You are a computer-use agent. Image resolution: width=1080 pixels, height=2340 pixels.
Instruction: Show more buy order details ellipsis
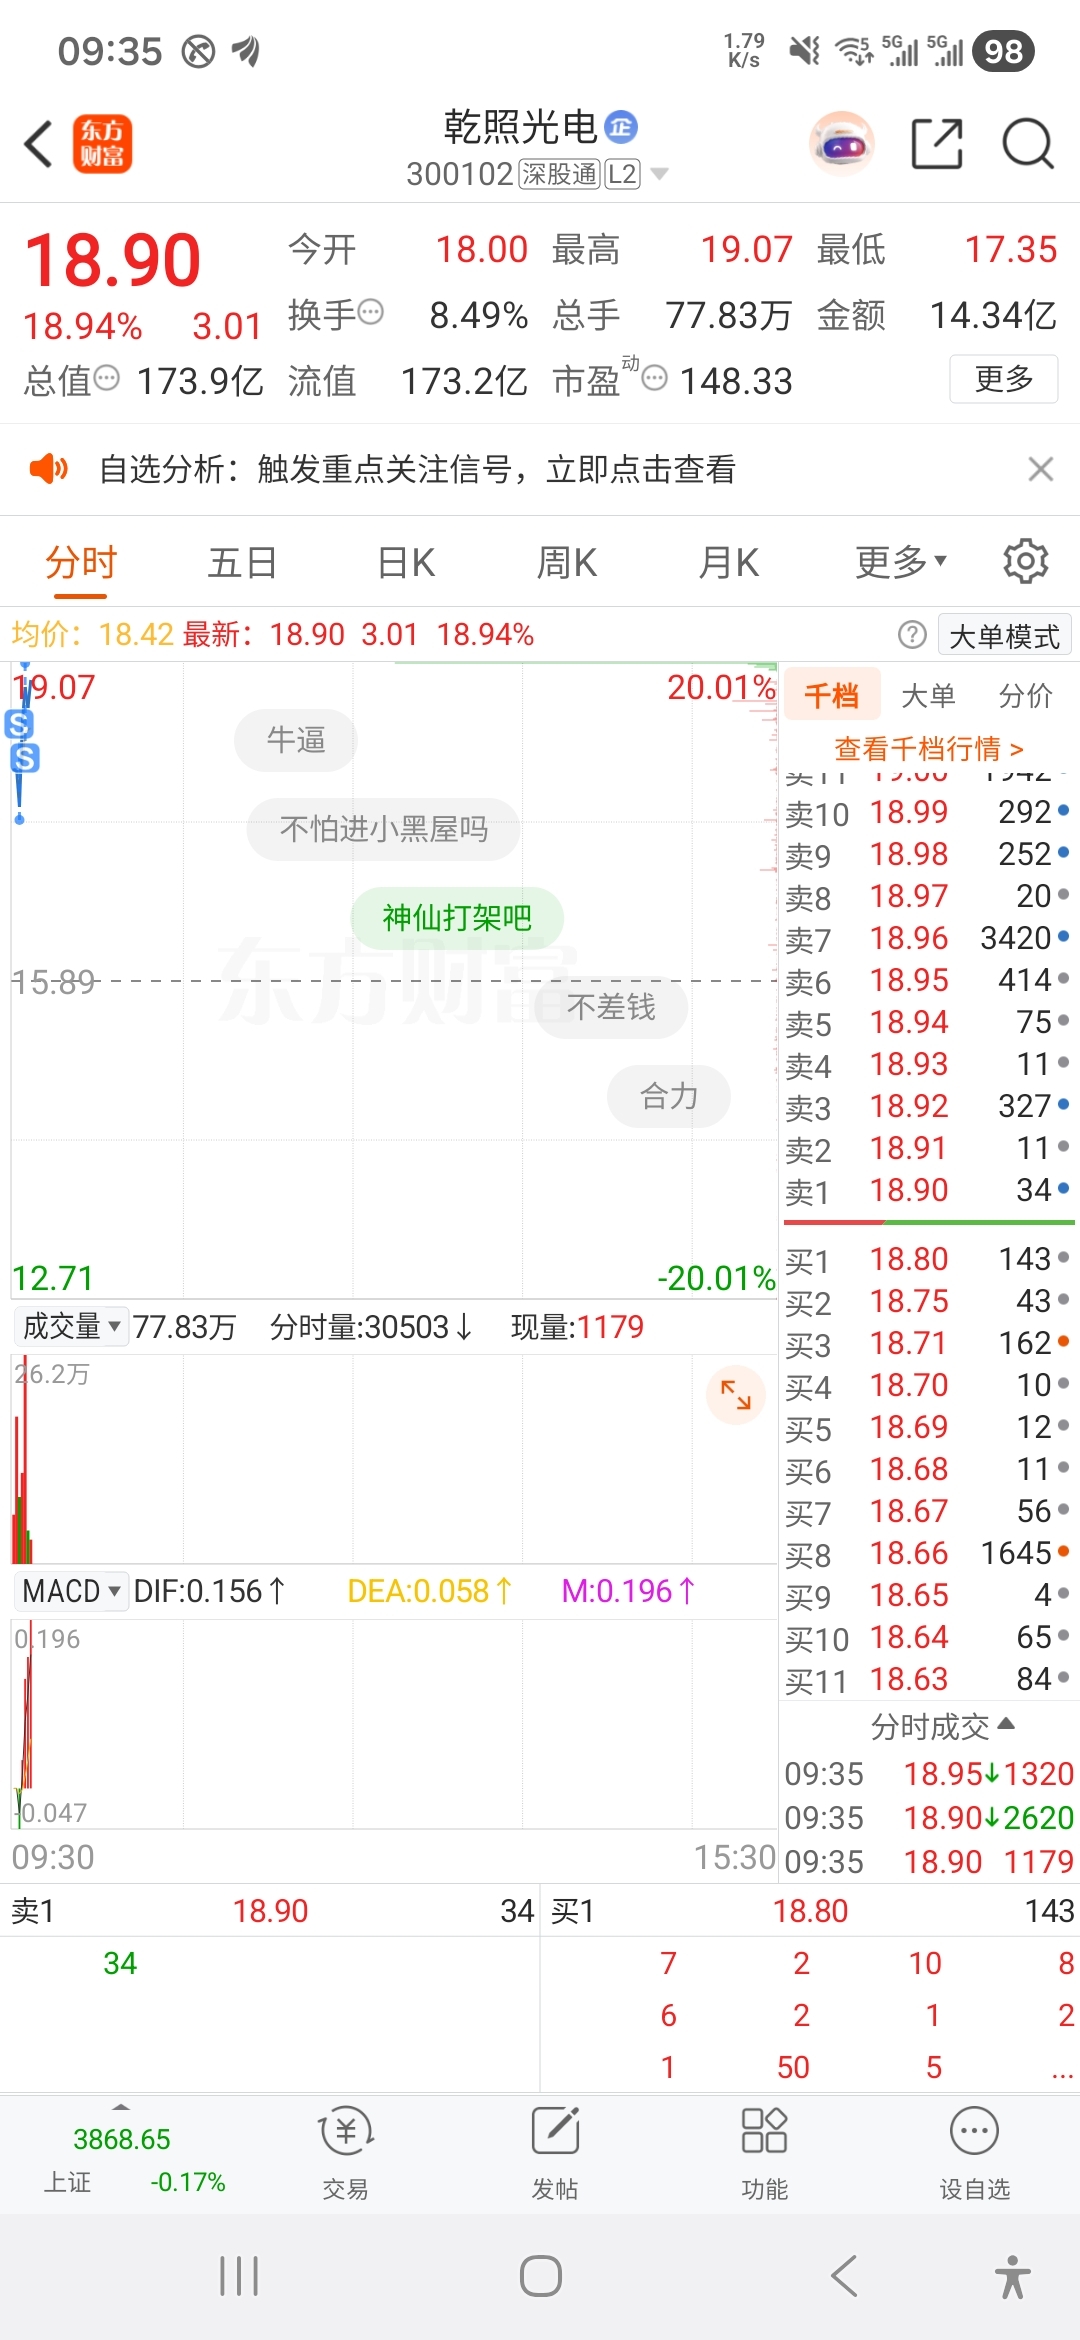click(1062, 2068)
